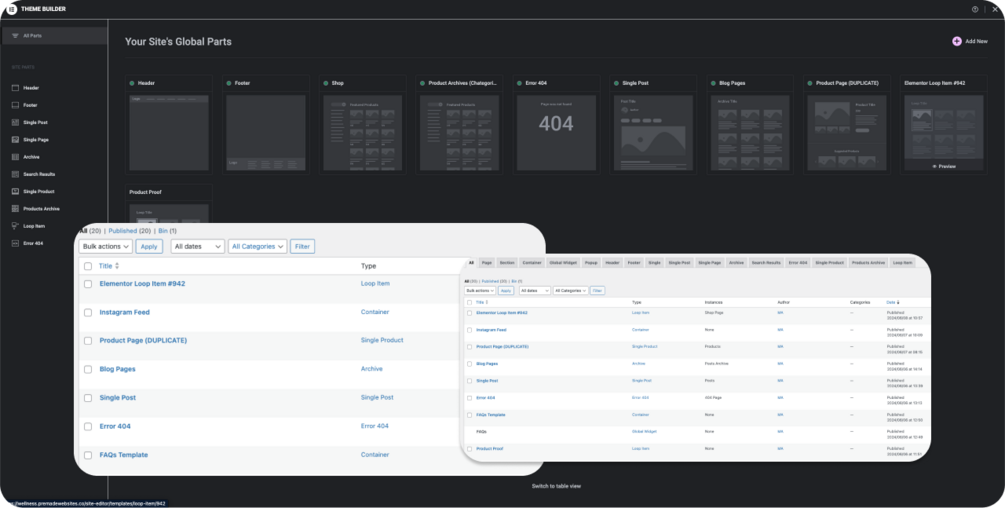
Task: Open All Categories dropdown in small table
Action: pos(570,291)
